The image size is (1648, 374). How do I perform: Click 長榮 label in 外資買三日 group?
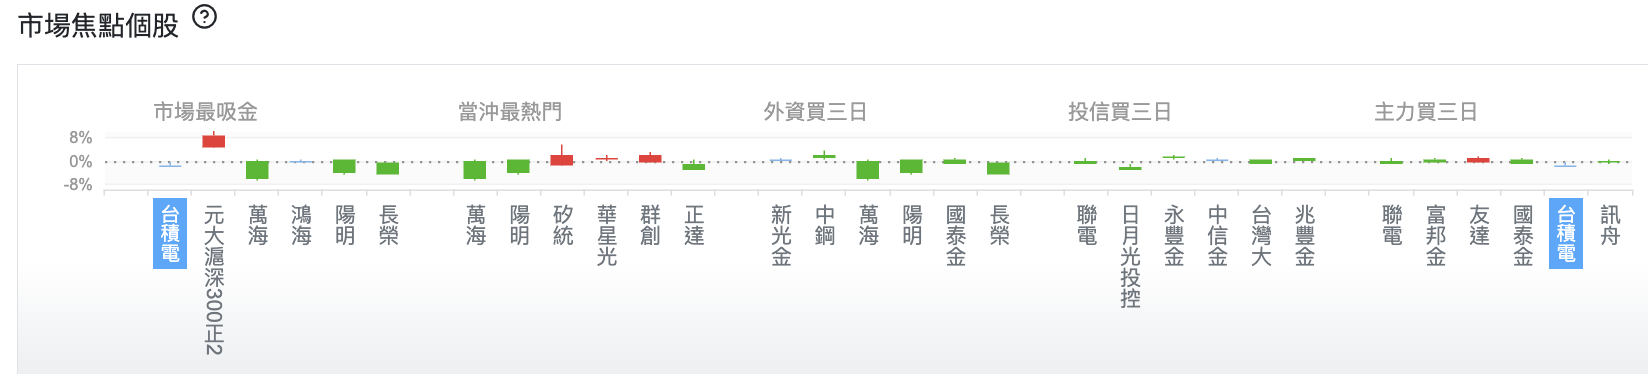999,225
